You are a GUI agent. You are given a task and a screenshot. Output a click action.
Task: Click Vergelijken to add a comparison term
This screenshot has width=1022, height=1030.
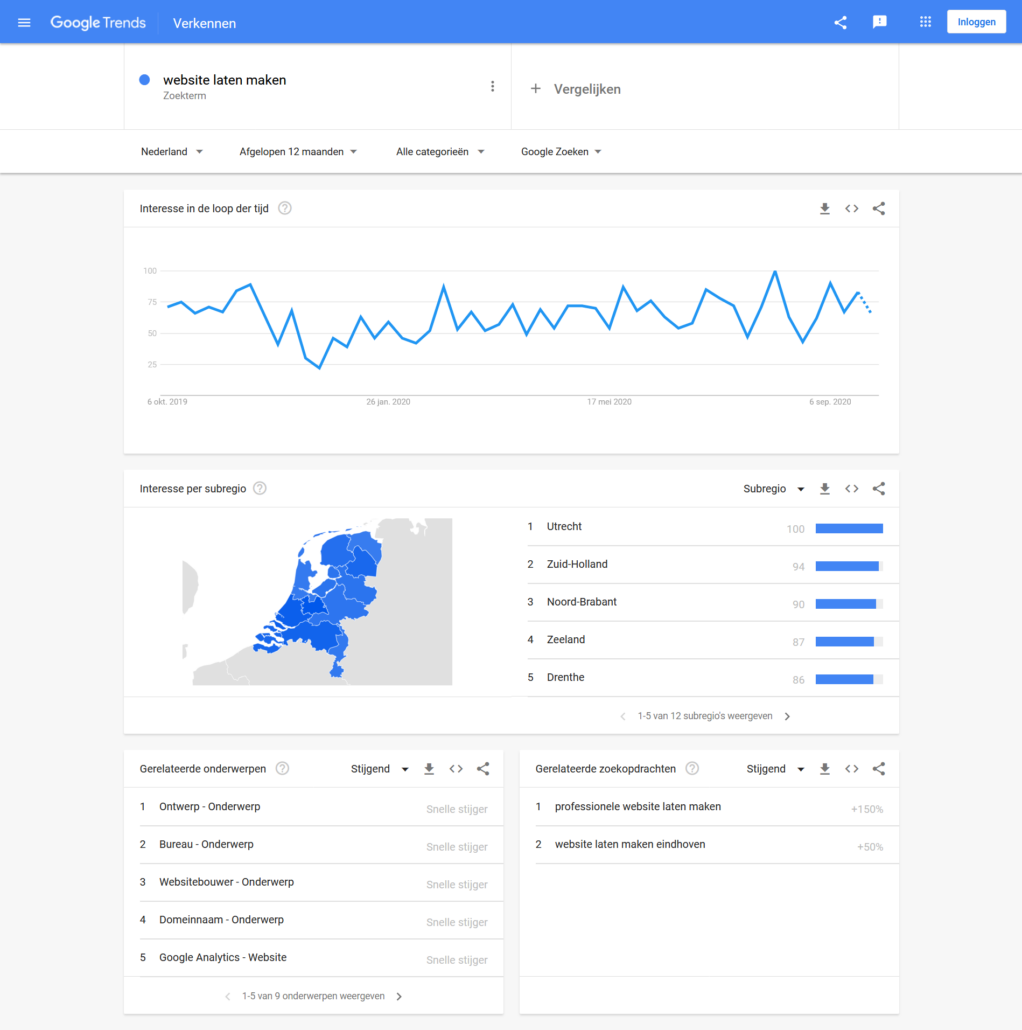(576, 88)
